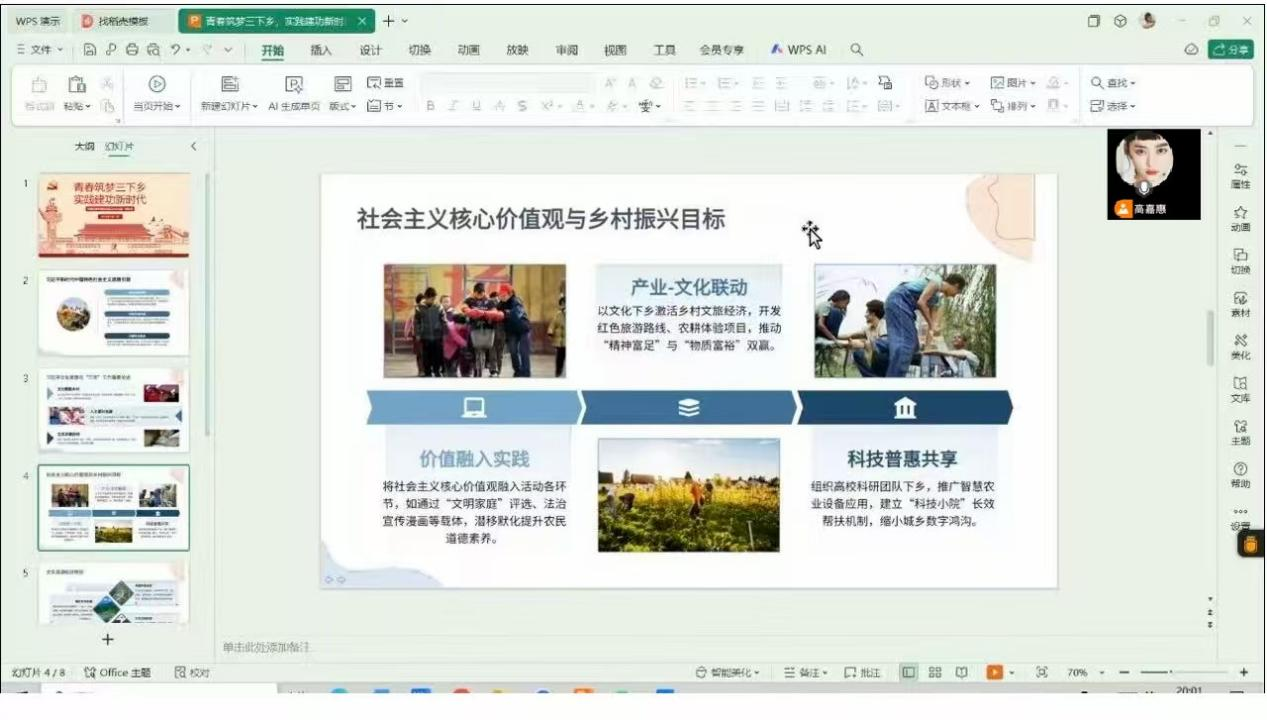This screenshot has width=1267, height=720.
Task: Select slide 2 thumbnail in slide panel
Action: [113, 312]
